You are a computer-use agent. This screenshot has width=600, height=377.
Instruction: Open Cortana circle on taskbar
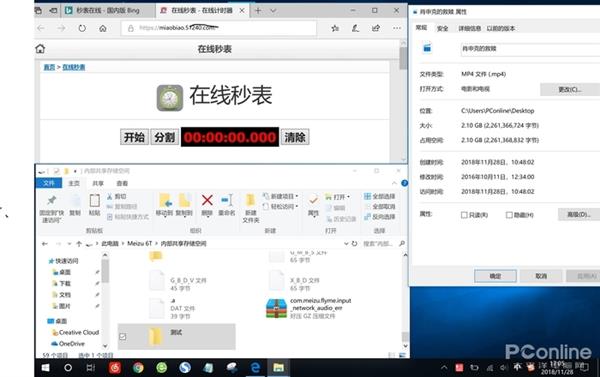[68, 368]
